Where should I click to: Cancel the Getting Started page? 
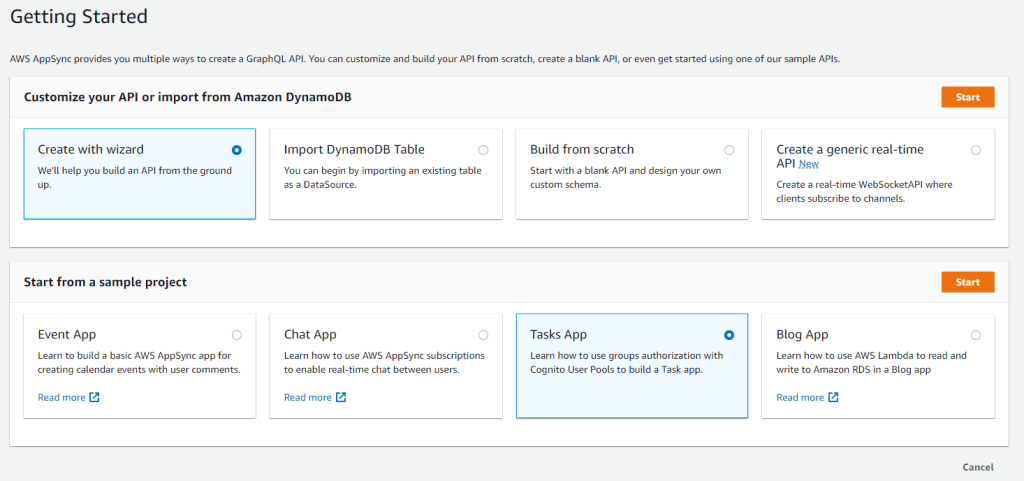pos(978,467)
